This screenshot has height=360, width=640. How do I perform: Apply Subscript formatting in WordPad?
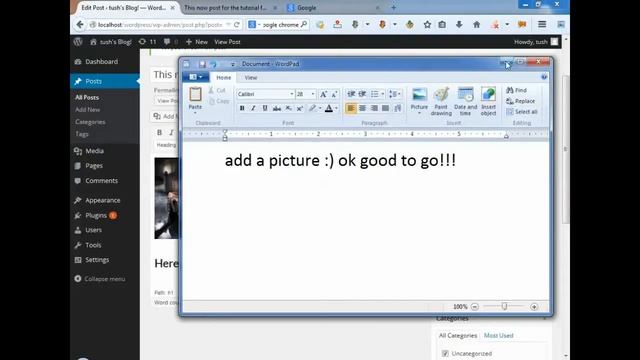coord(288,108)
